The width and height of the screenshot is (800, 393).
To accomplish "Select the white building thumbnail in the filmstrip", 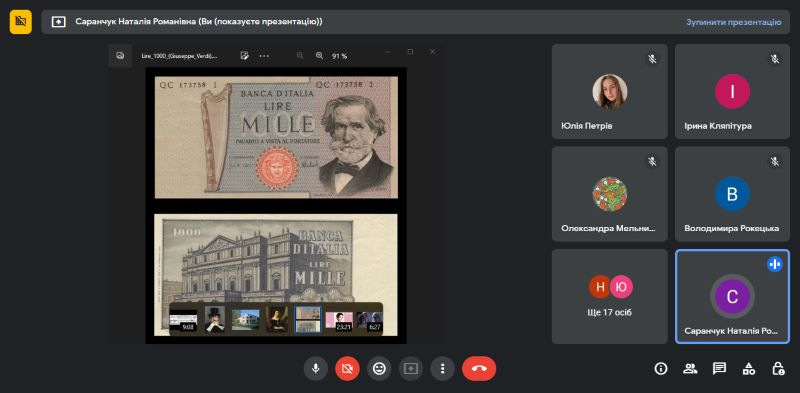I will 245,320.
